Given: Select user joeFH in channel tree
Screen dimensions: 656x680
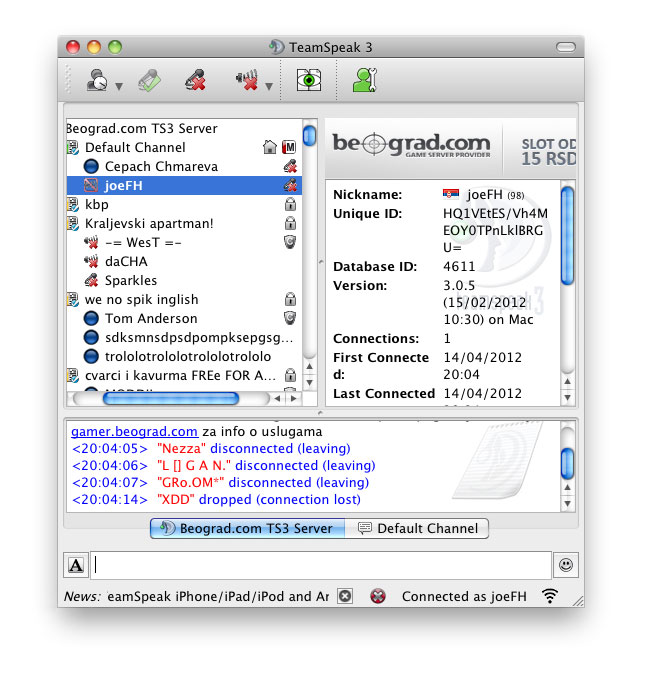Looking at the screenshot, I should 184,186.
